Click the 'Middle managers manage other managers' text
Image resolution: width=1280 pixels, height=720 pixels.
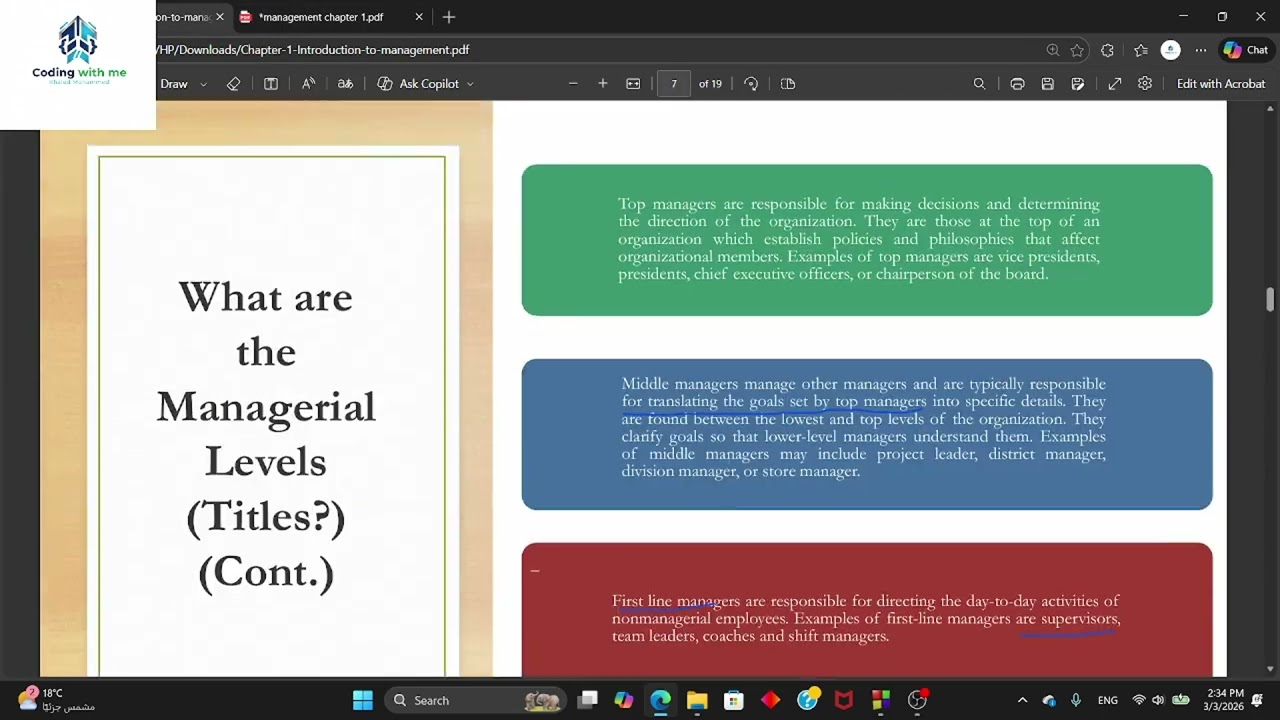coord(863,427)
